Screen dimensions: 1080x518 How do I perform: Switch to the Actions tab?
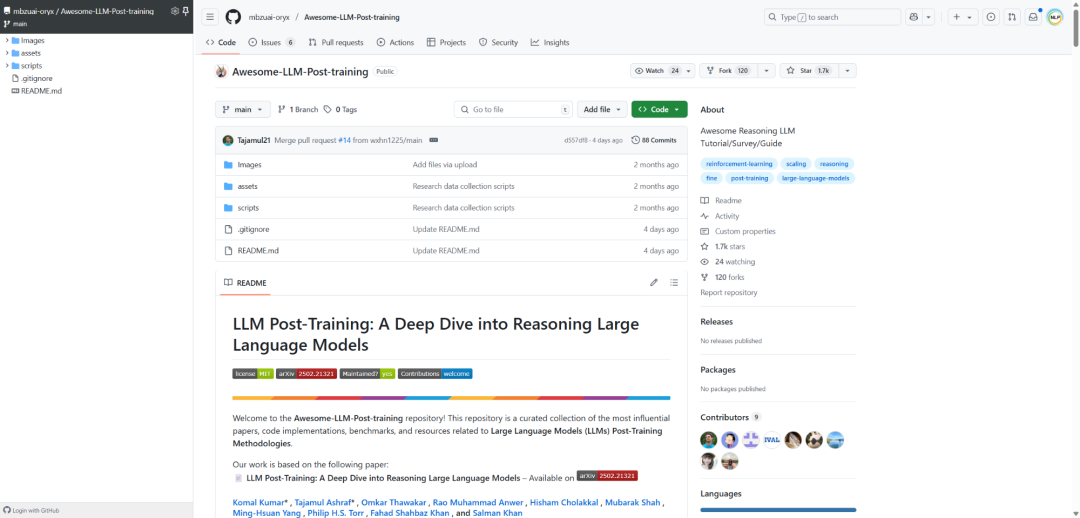pos(395,42)
